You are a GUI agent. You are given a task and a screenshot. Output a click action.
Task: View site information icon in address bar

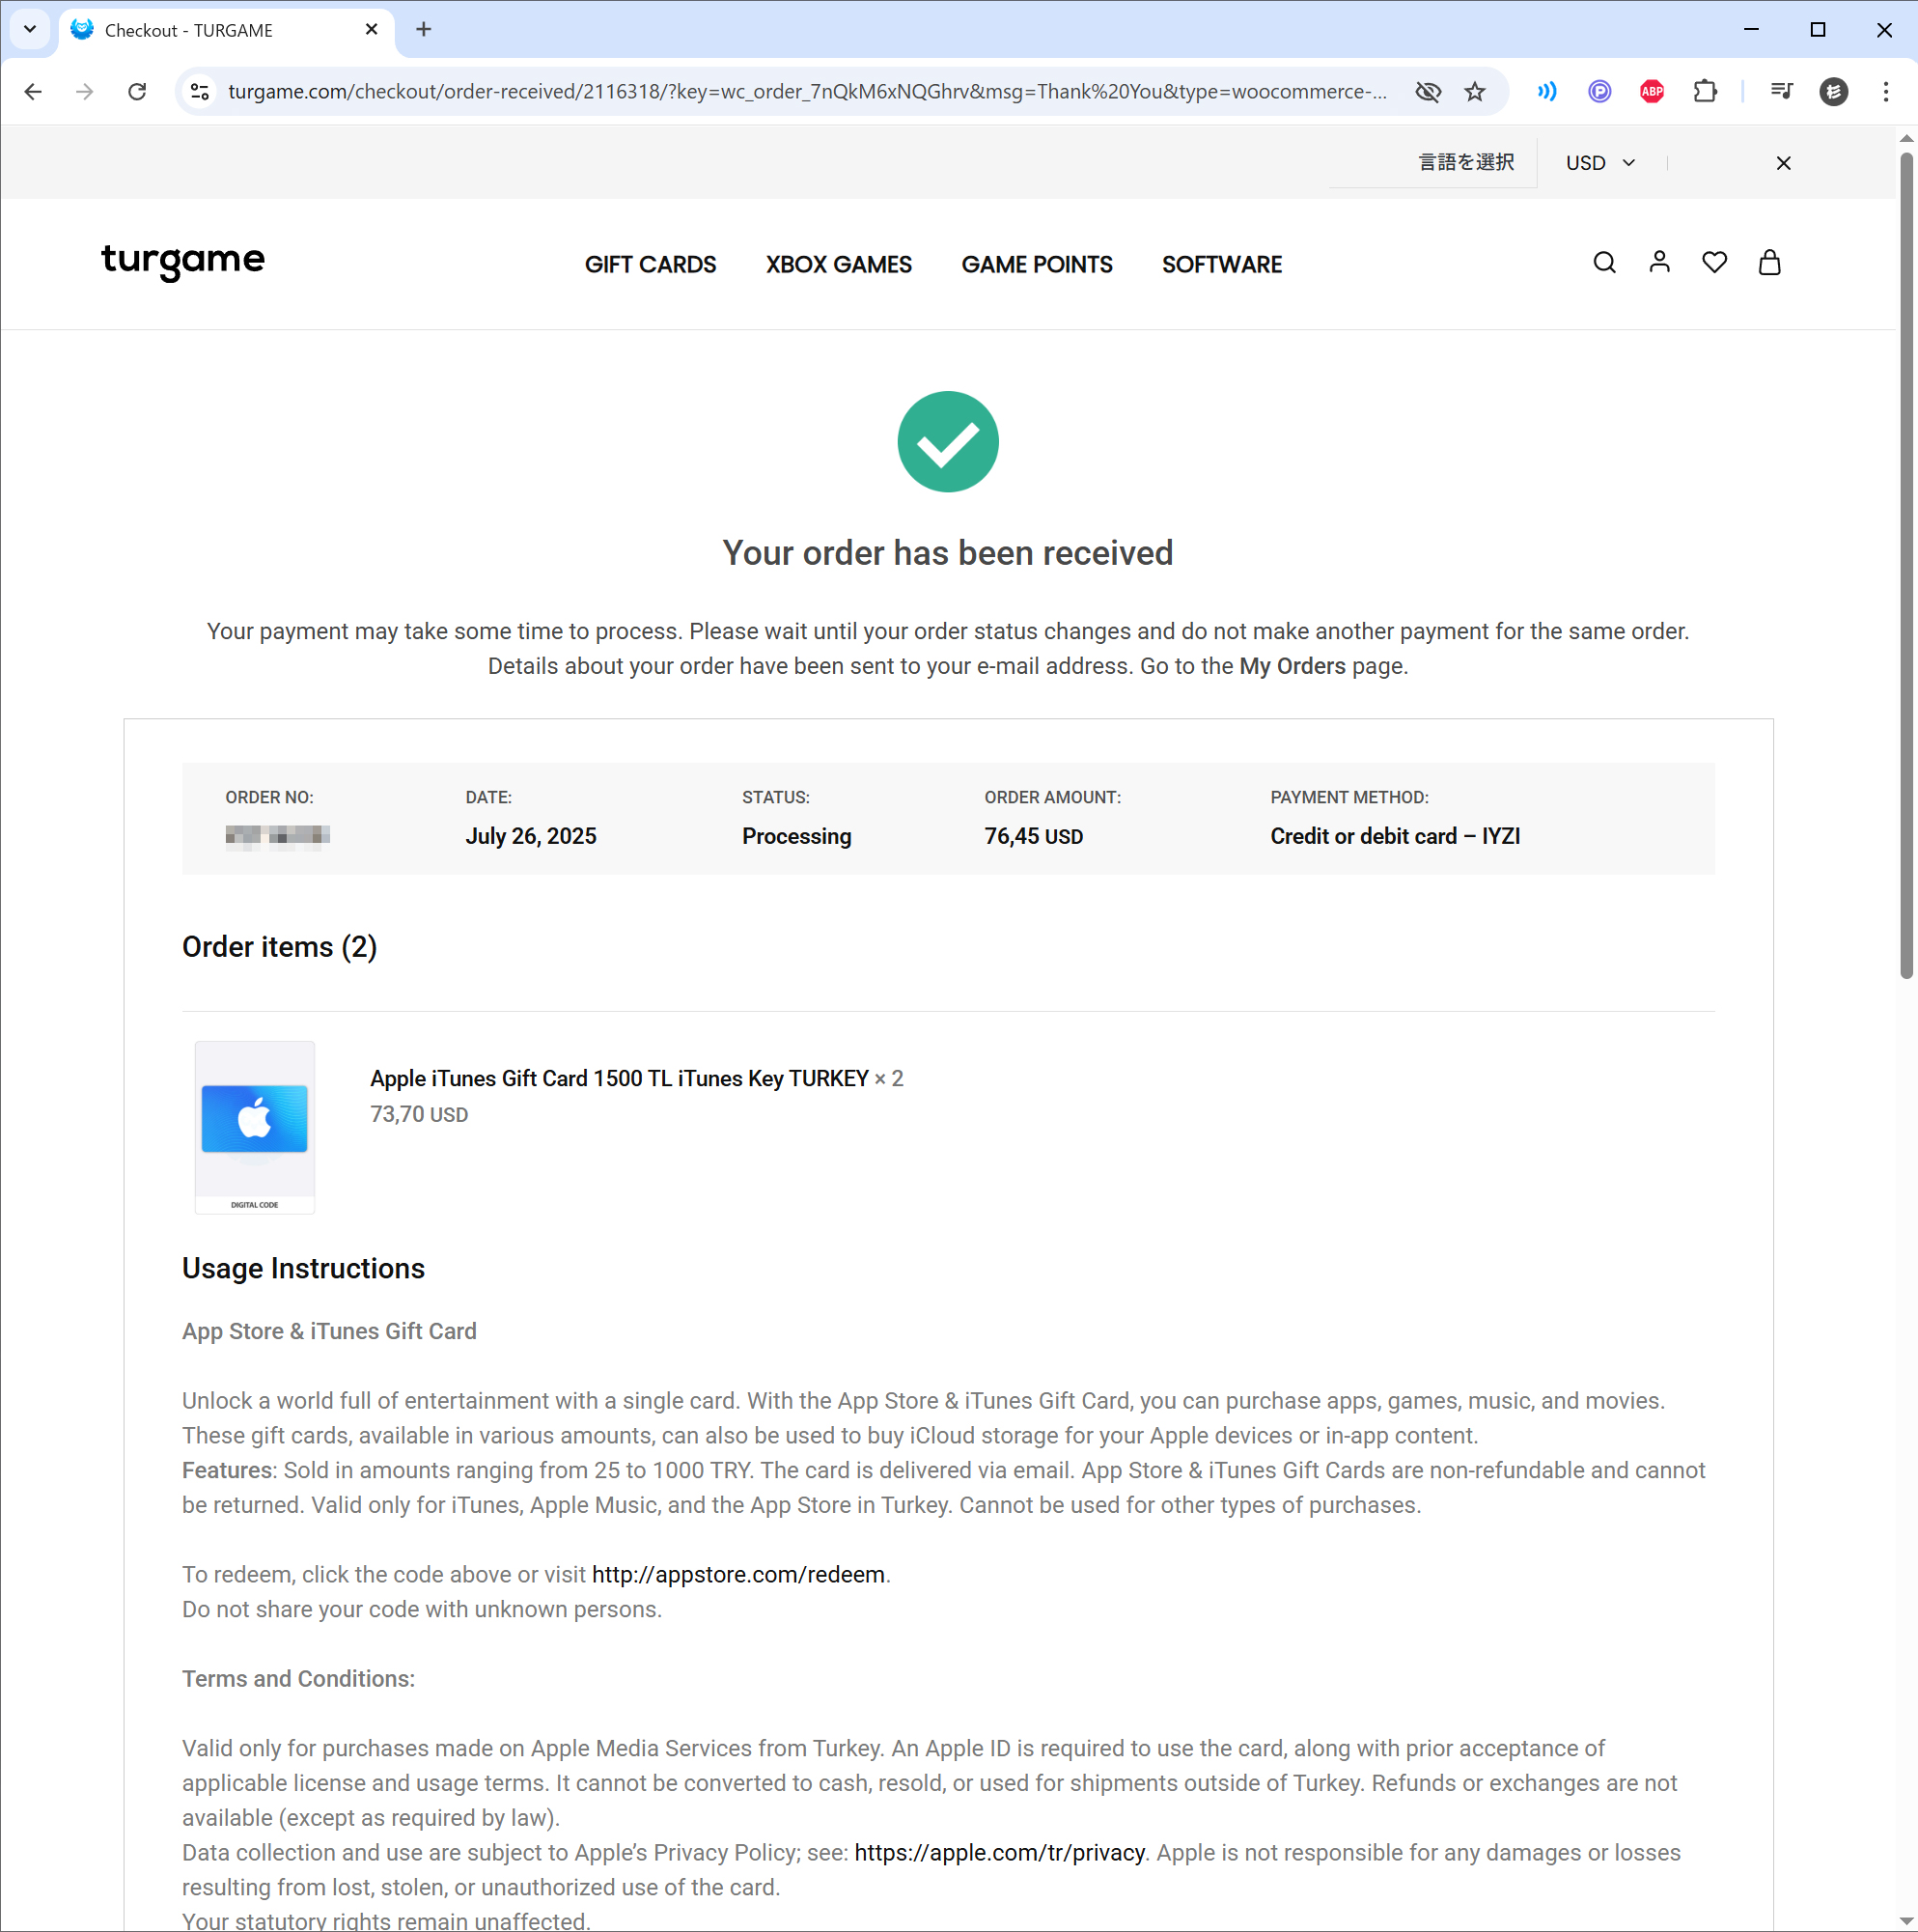pyautogui.click(x=200, y=92)
